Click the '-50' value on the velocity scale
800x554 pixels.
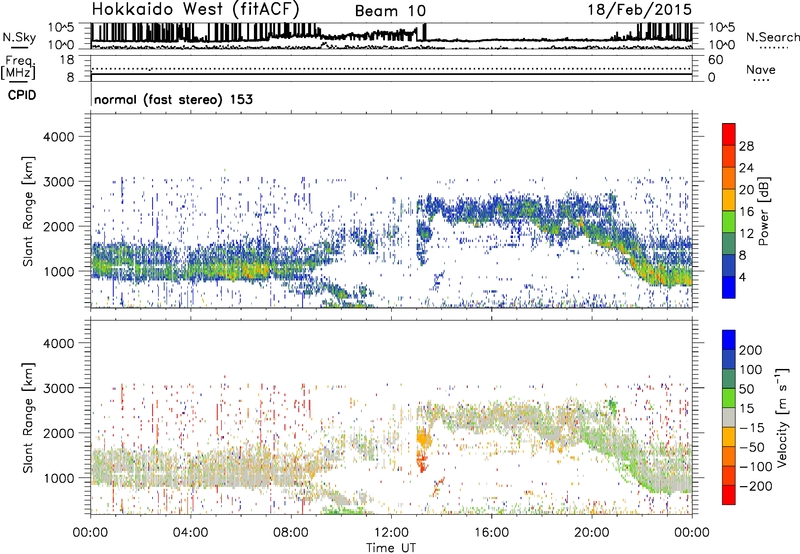point(752,447)
